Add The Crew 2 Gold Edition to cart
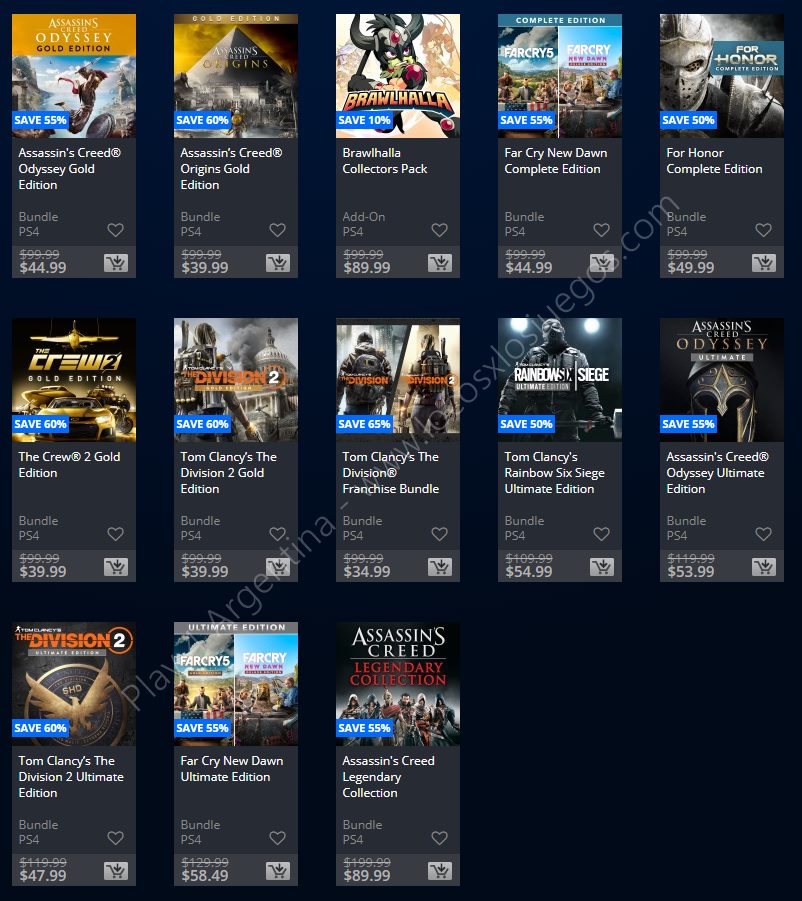Screen dimensions: 802x901 click(116, 567)
